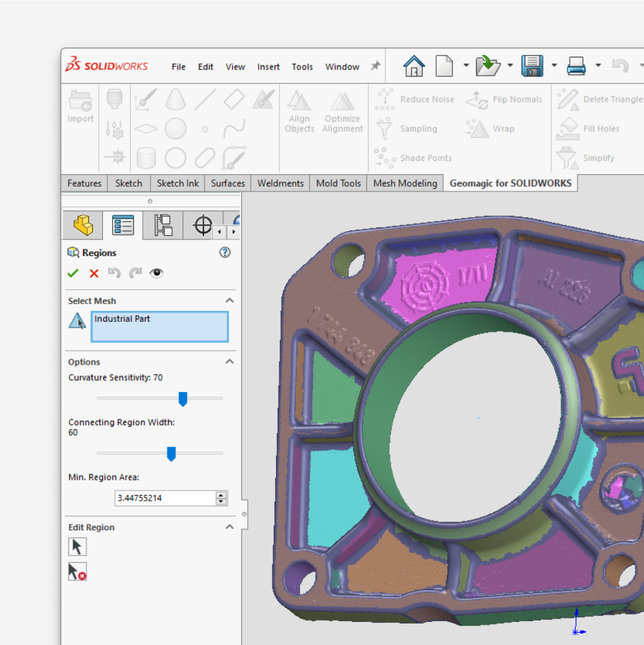Viewport: 644px width, 645px height.
Task: Click the Simplify tool
Action: 586,158
